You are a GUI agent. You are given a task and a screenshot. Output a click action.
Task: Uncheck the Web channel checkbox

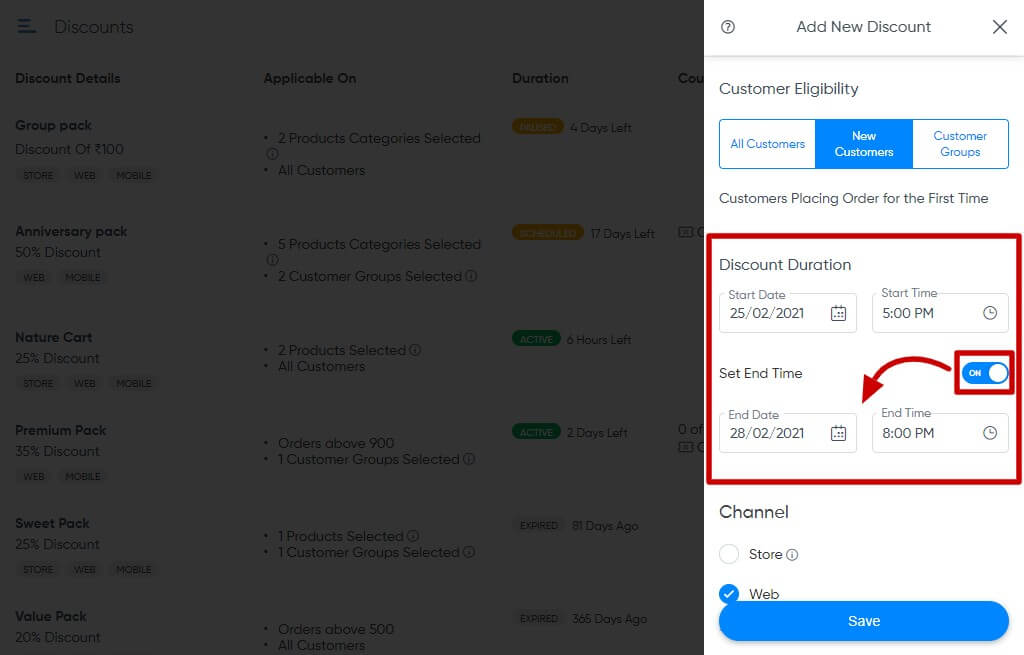point(728,593)
